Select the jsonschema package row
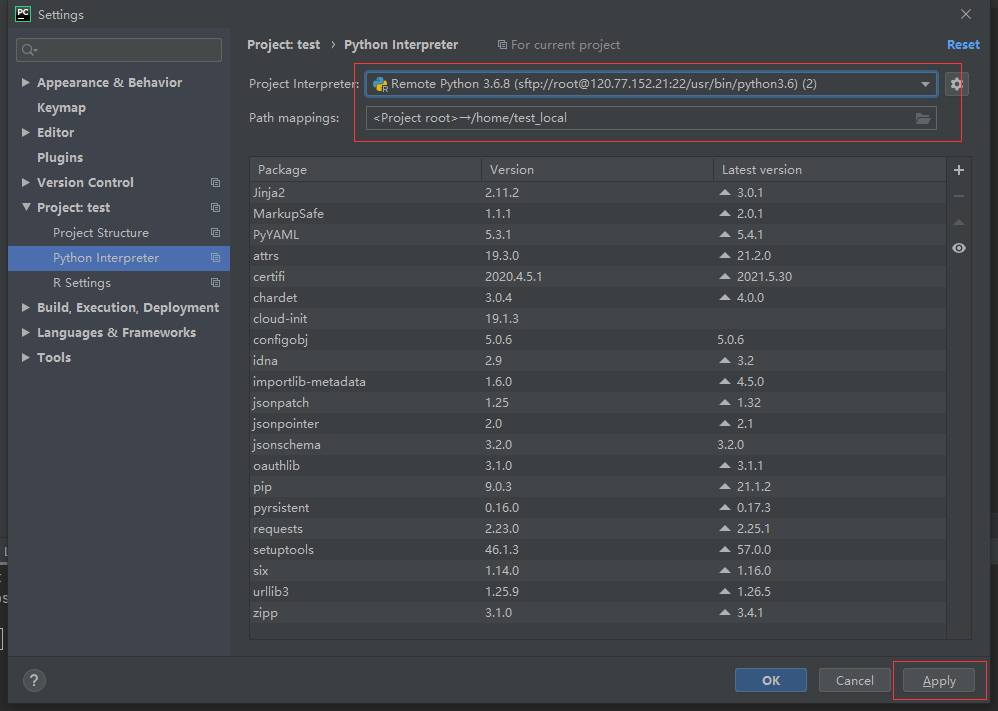The image size is (998, 711). click(x=598, y=444)
